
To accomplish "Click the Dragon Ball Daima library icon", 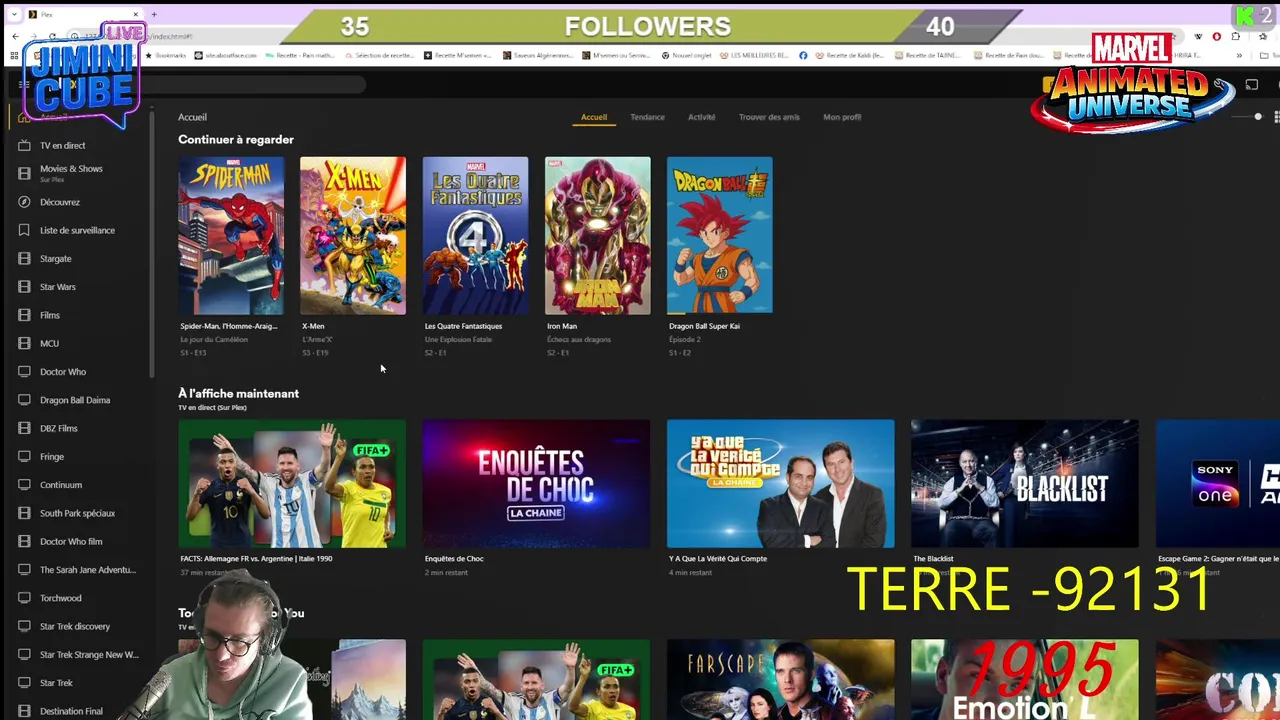I will pos(24,400).
